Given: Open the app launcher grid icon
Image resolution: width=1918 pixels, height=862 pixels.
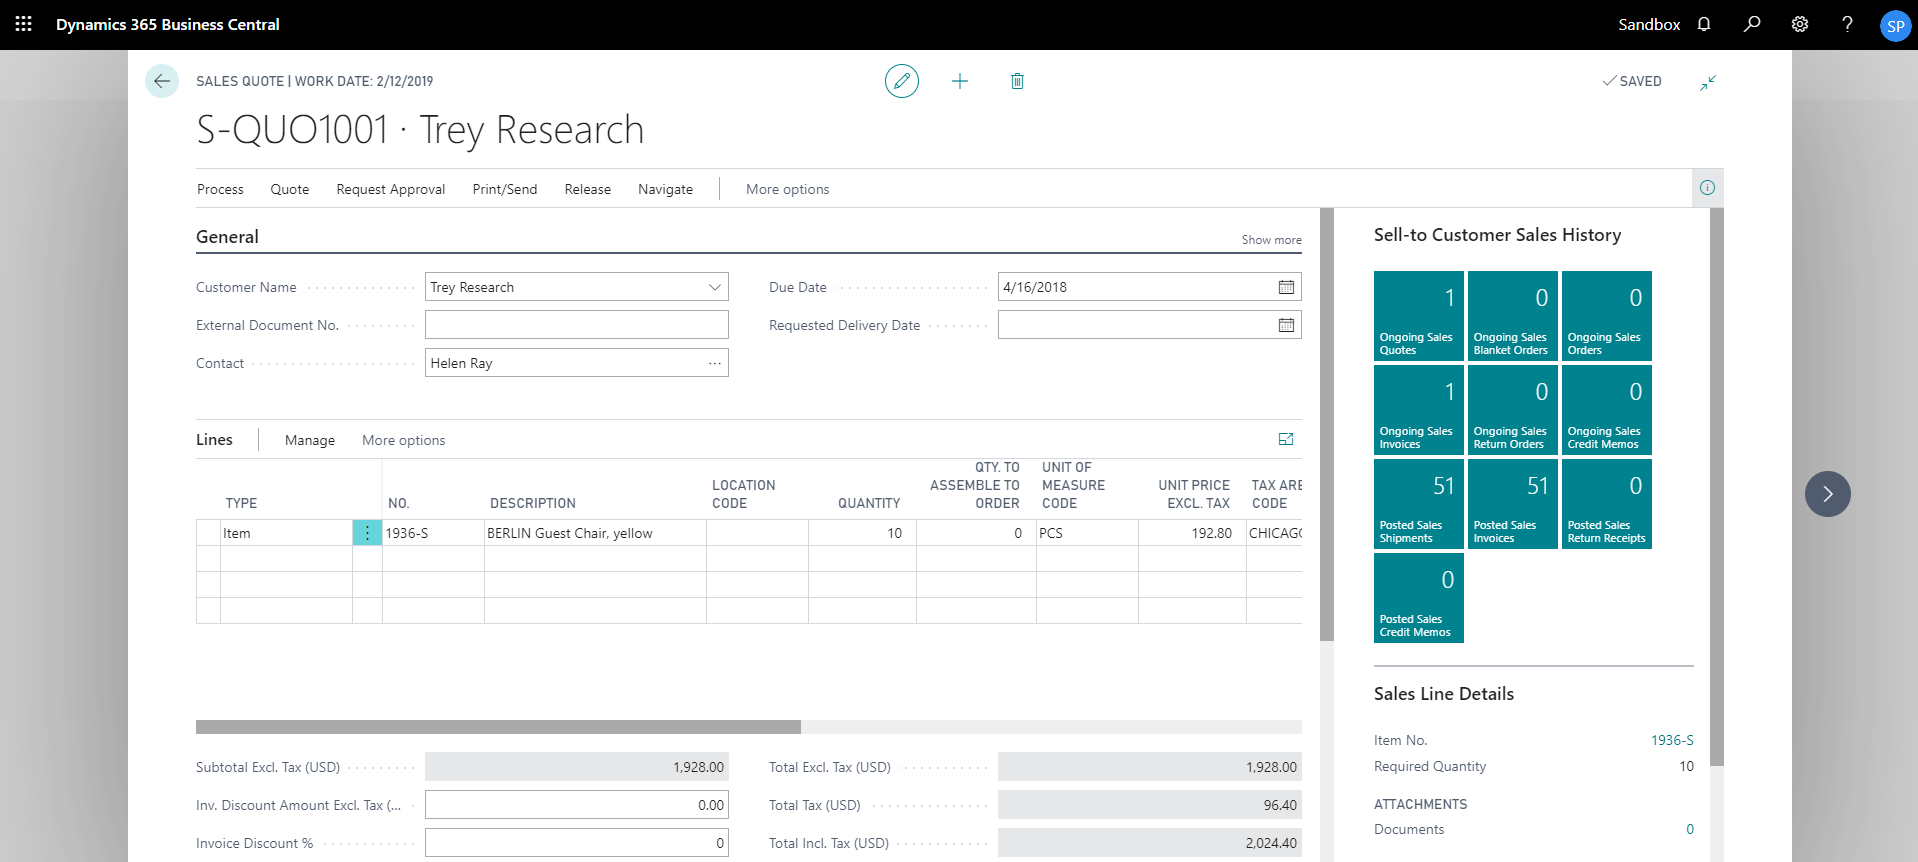Looking at the screenshot, I should tap(24, 24).
